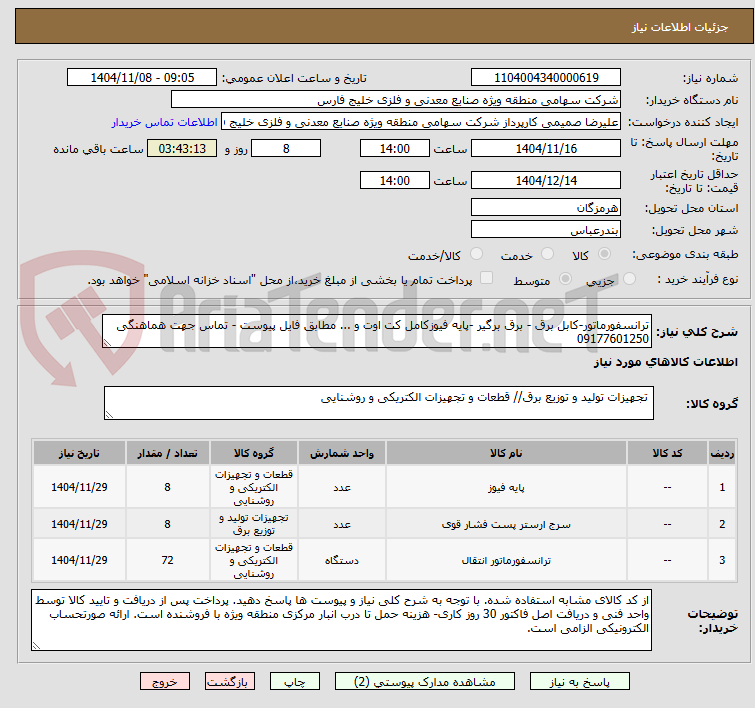The width and height of the screenshot is (755, 708).
Task: Click the announcement date field 1404/11/08 - 09:05
Action: point(142,78)
